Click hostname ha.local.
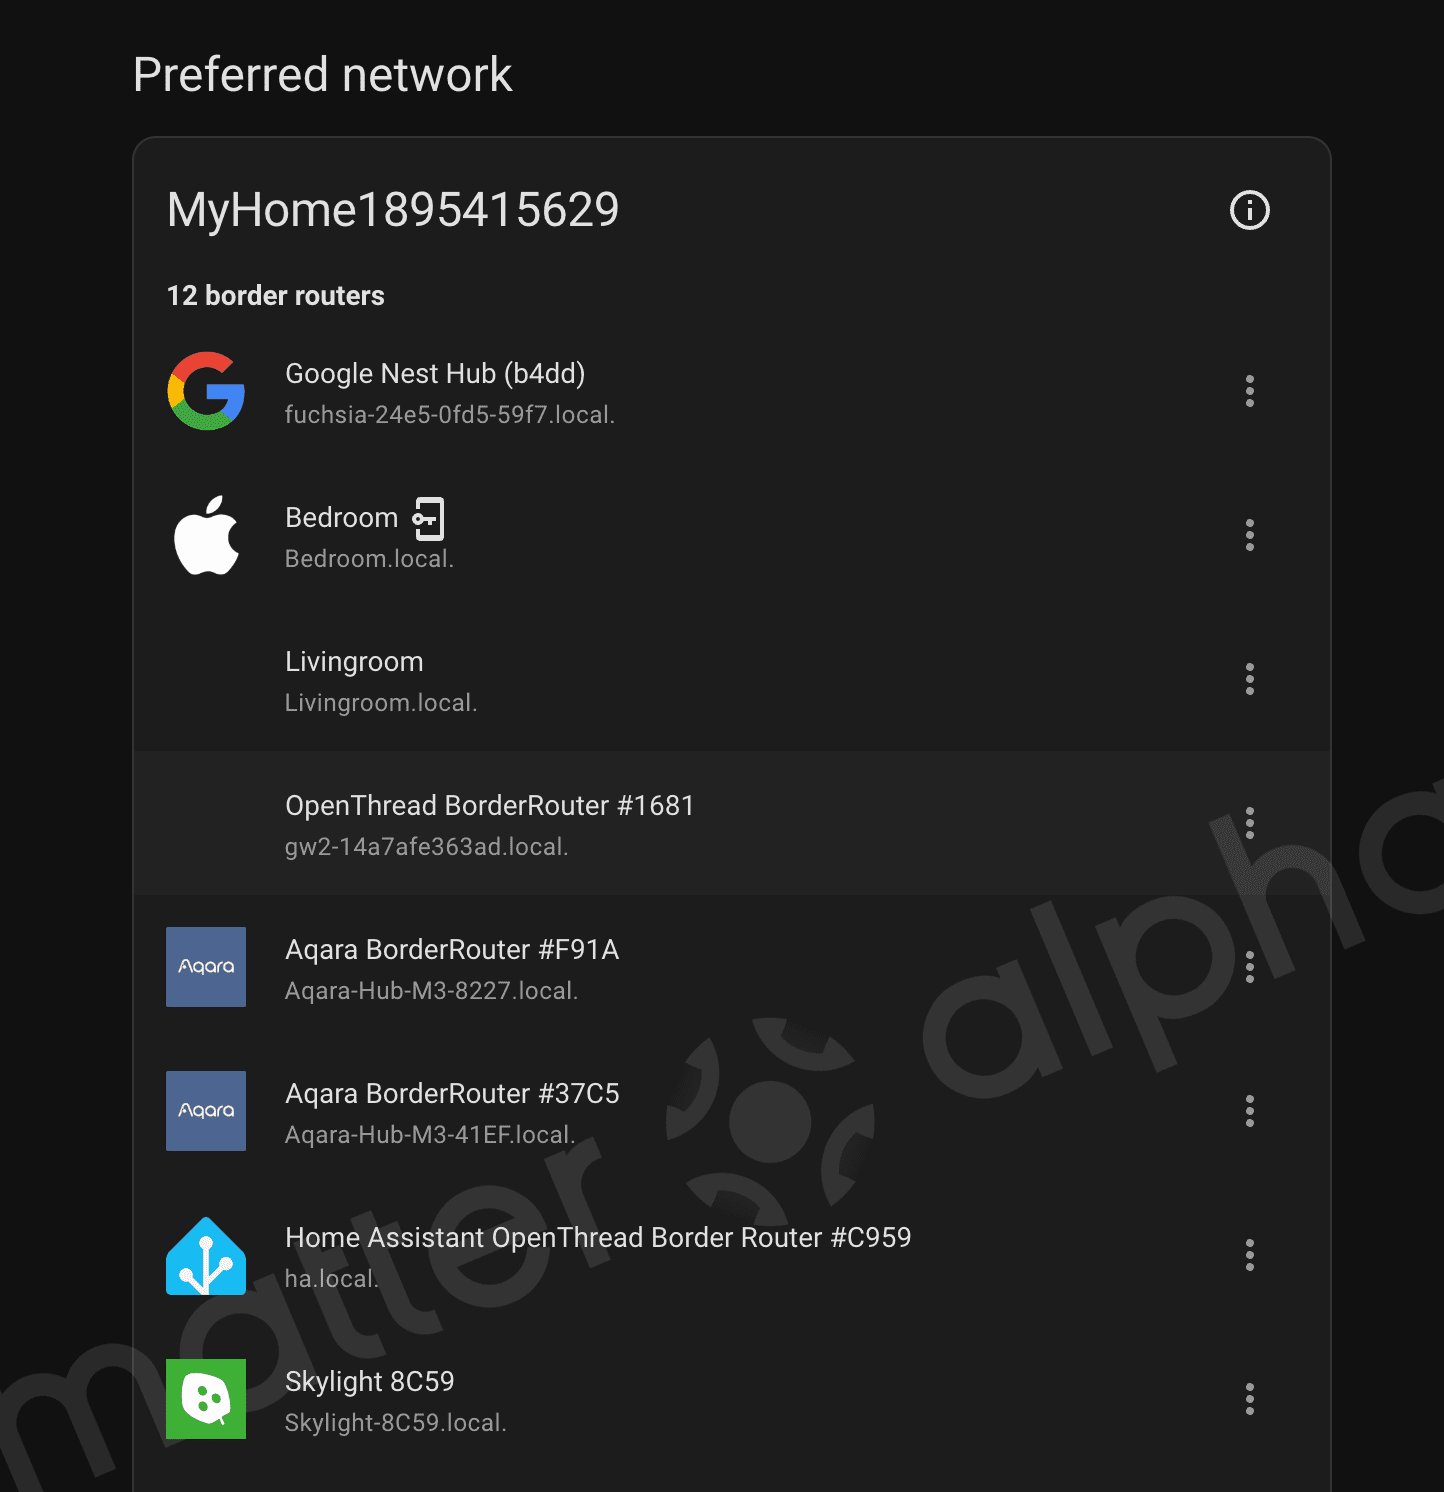 [332, 1279]
